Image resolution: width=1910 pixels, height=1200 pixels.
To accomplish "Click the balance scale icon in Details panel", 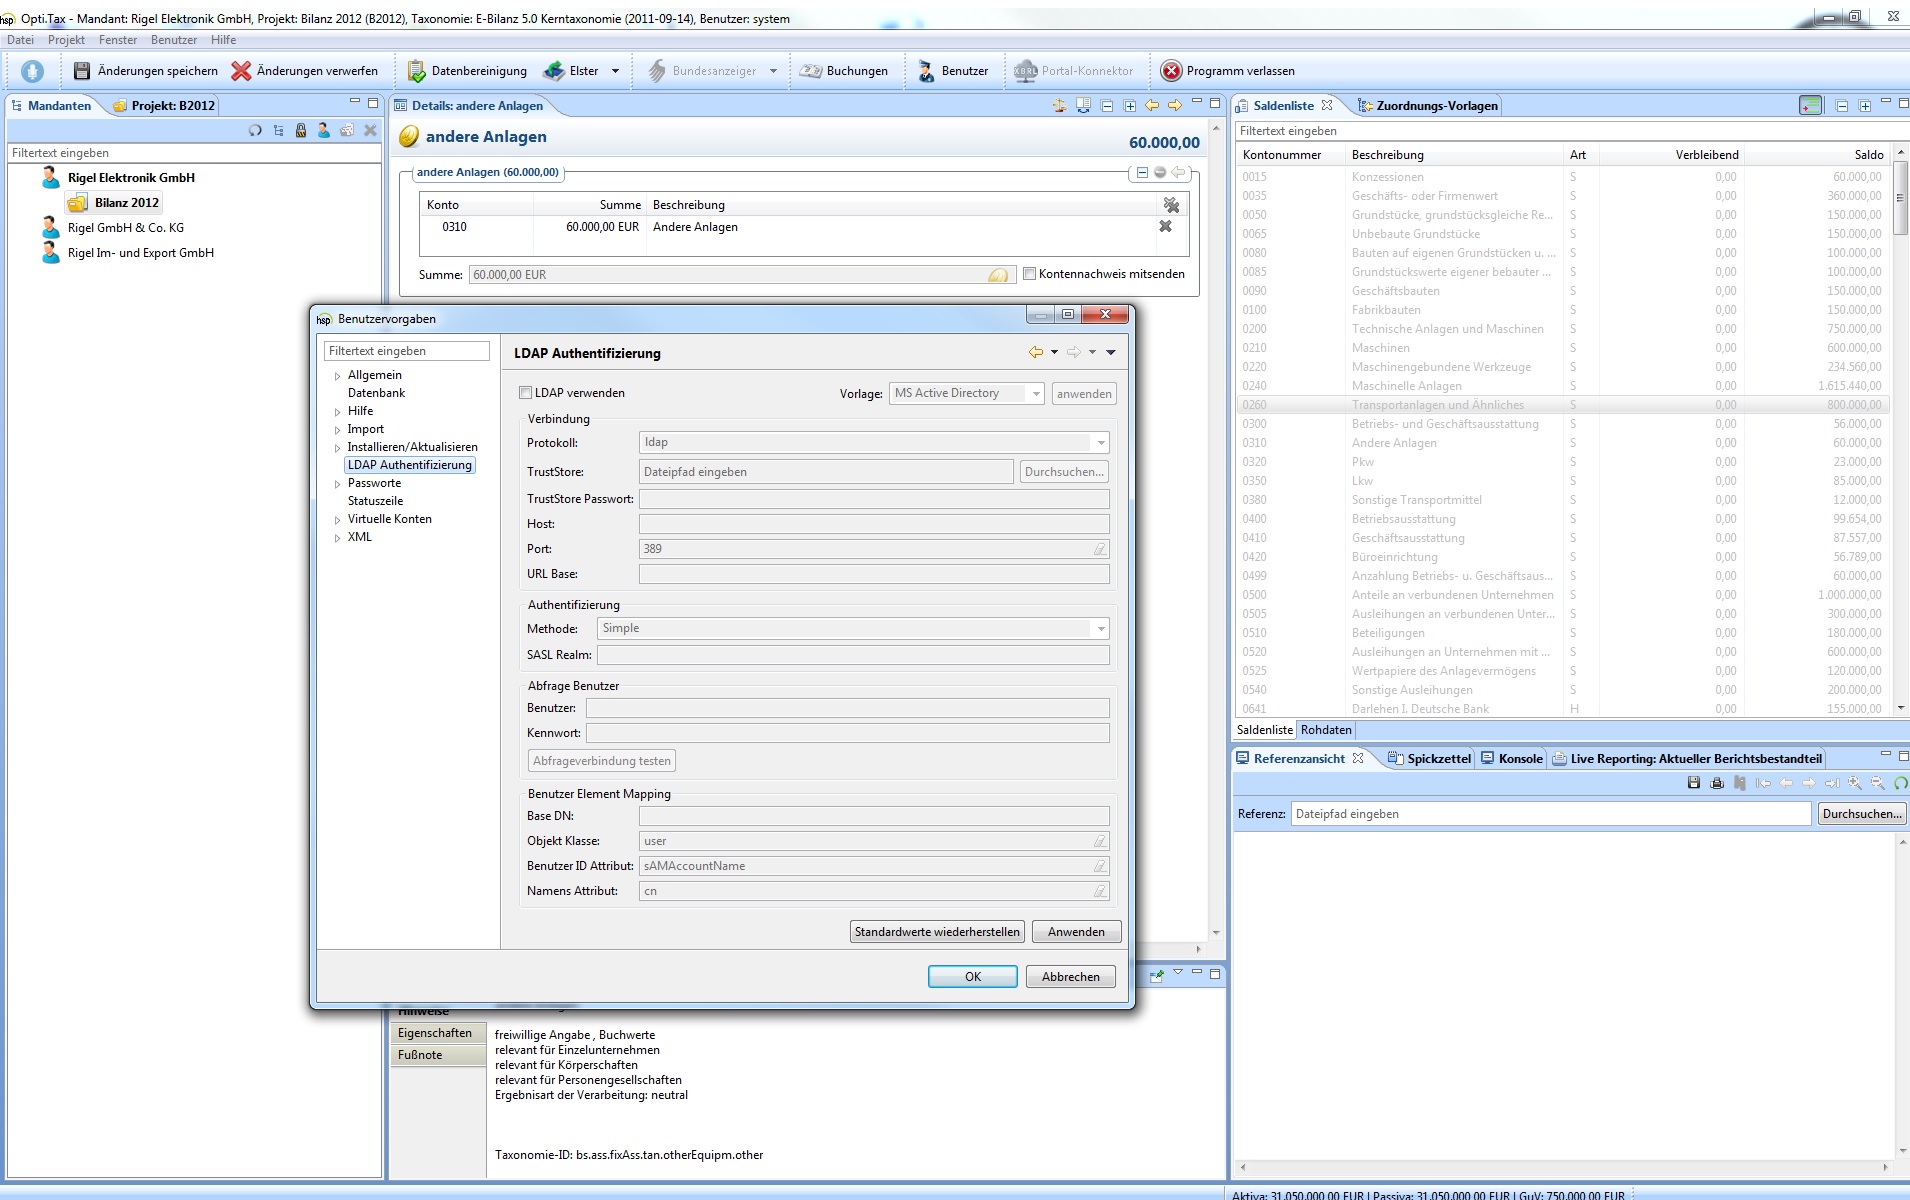I will point(1059,105).
